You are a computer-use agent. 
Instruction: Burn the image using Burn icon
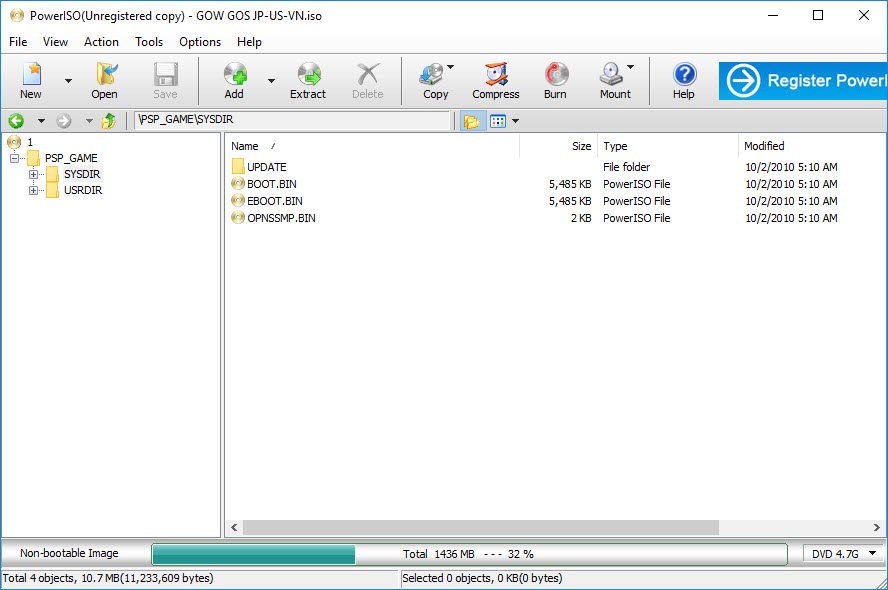(x=556, y=74)
